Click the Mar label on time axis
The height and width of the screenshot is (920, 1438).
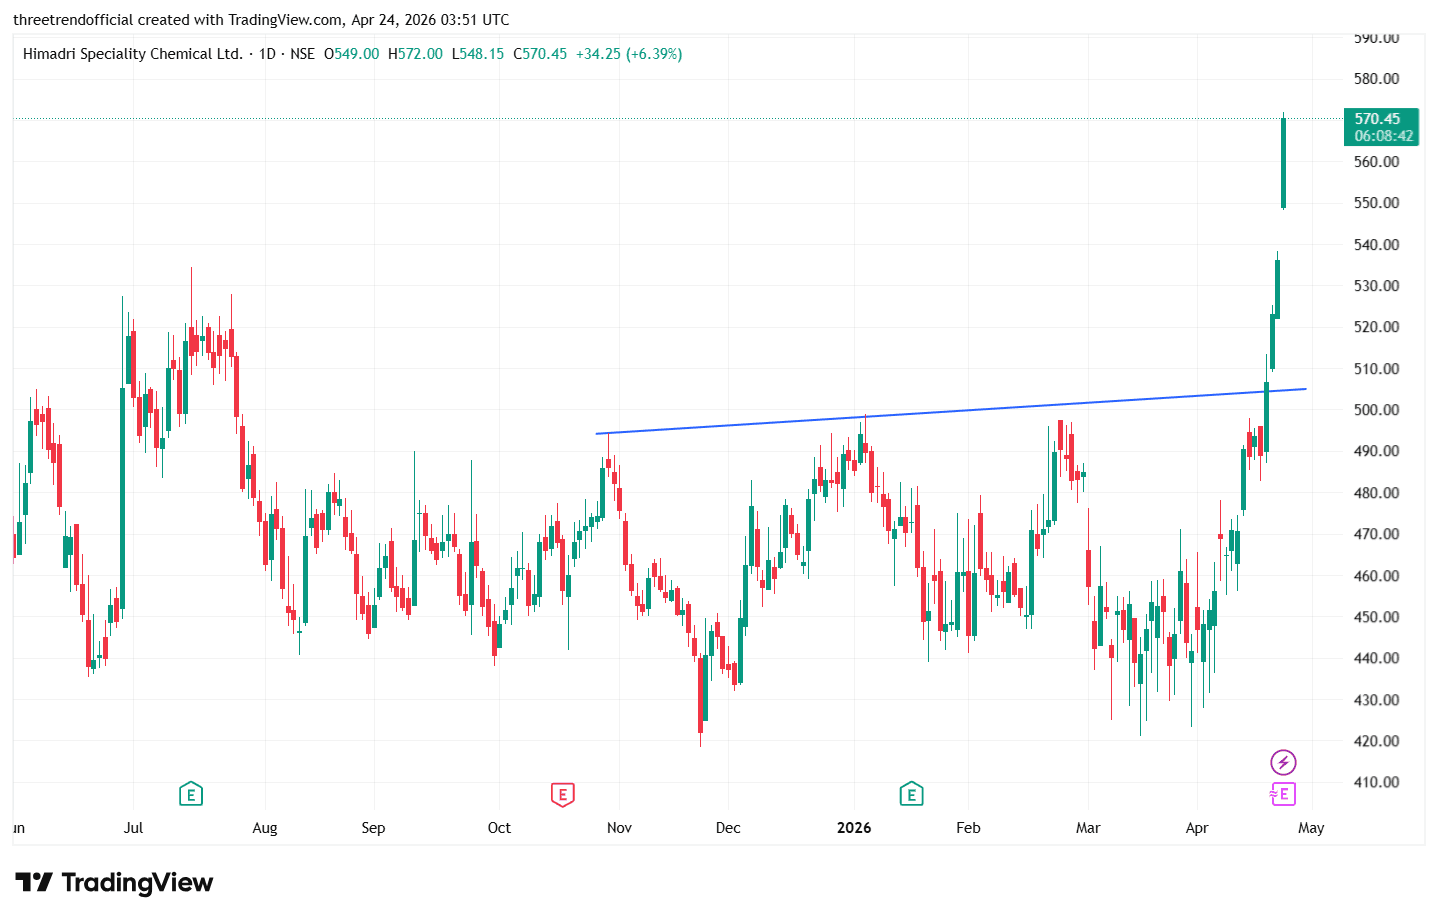click(1088, 828)
